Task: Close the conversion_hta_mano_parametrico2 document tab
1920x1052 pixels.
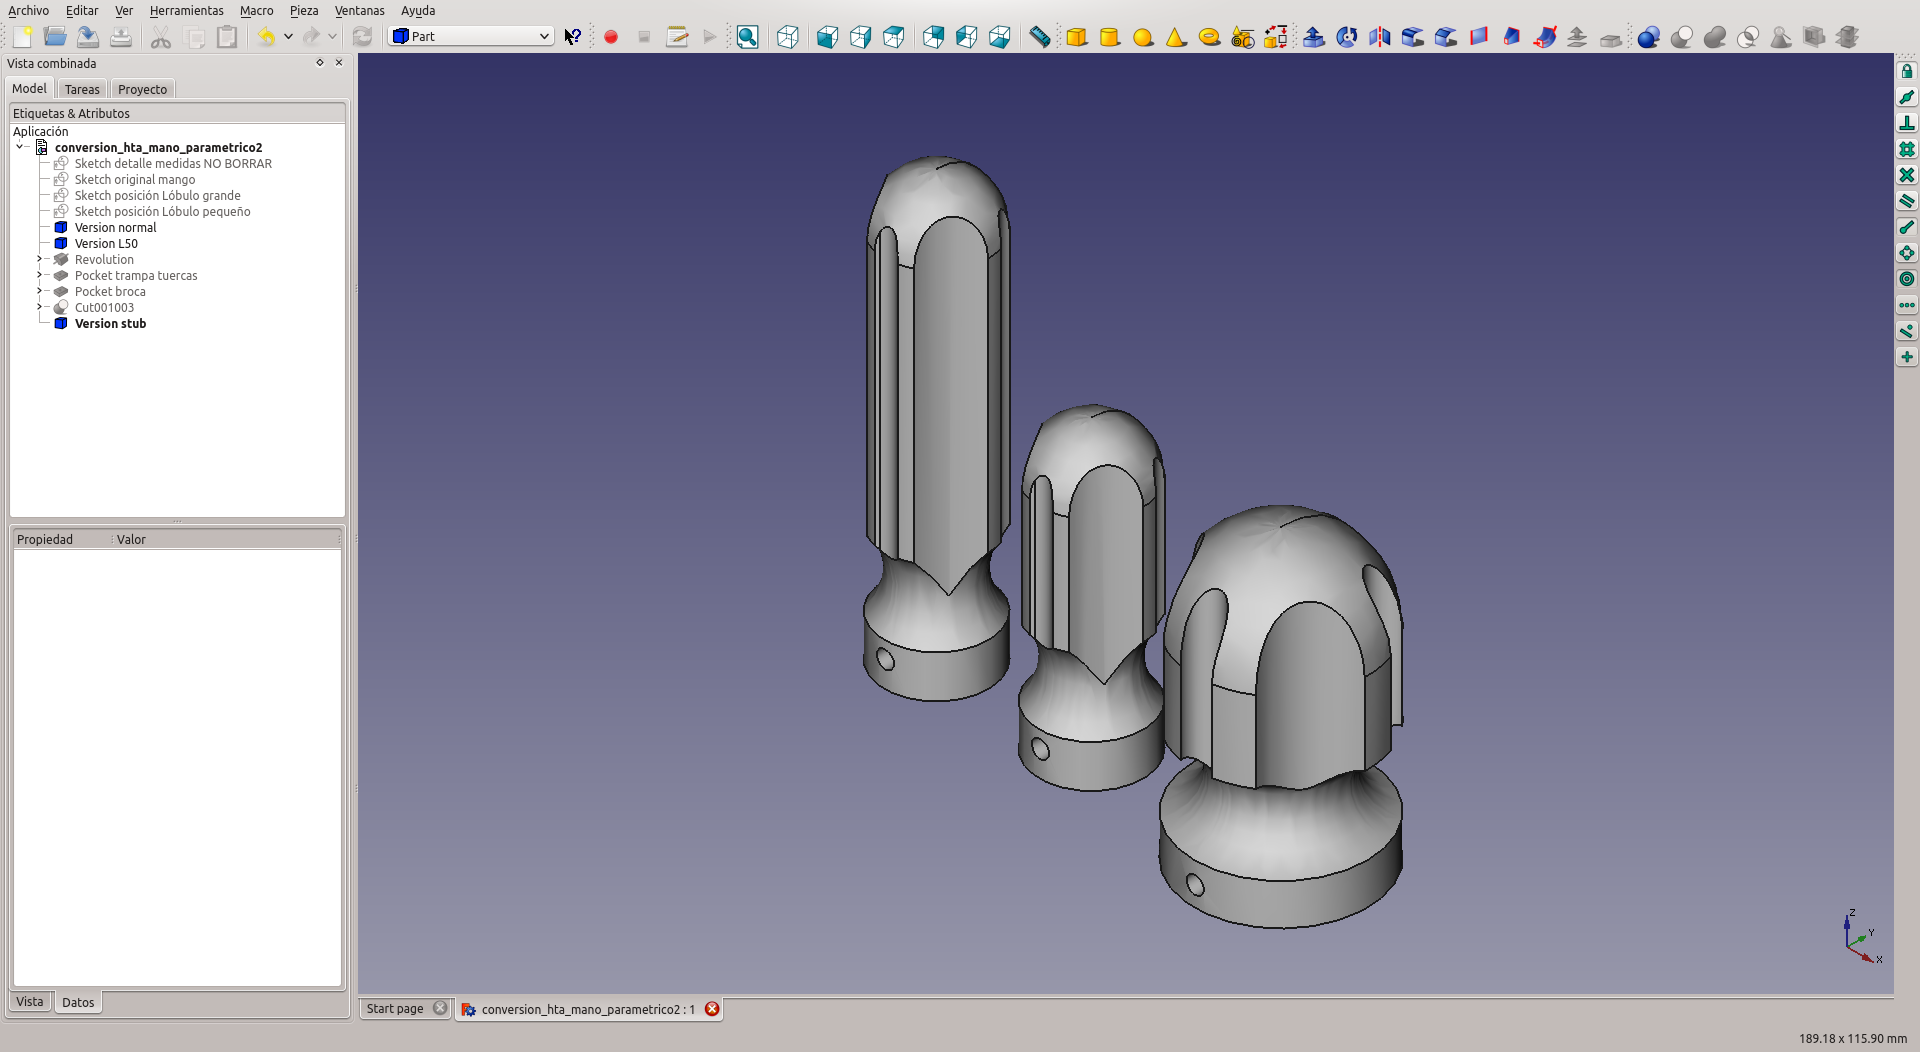Action: (x=712, y=1009)
